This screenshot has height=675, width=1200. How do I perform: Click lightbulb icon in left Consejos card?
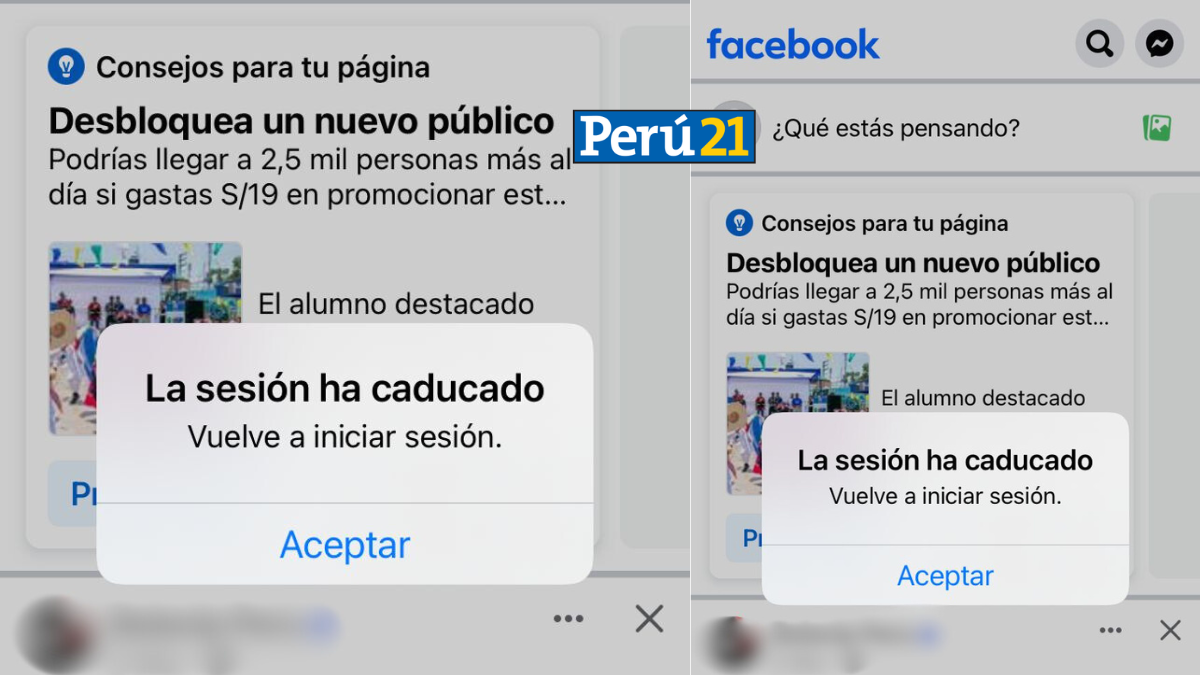coord(66,67)
